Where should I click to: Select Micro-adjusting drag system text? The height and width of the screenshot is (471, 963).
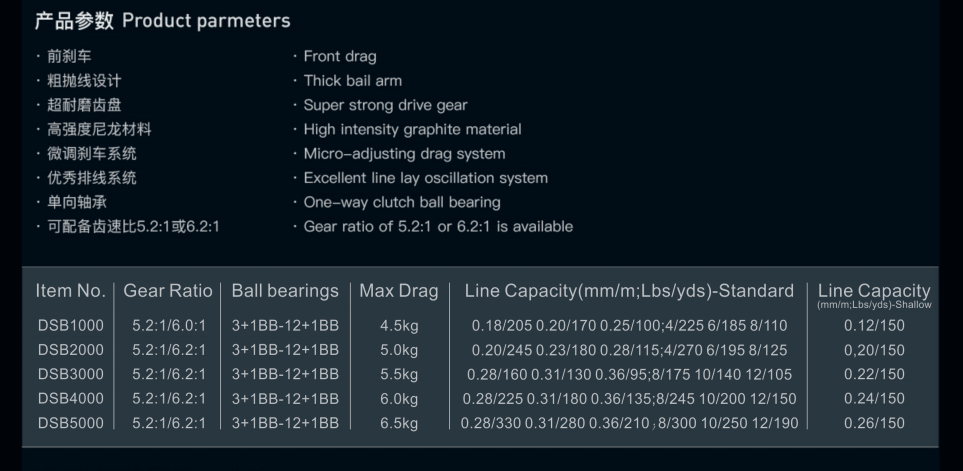[404, 154]
